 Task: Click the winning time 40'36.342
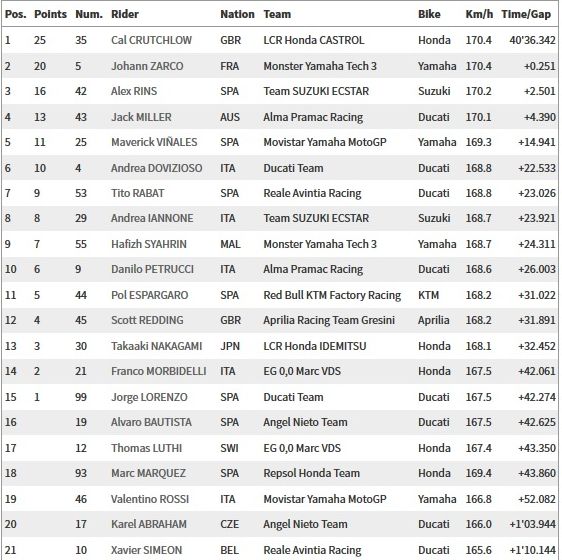pos(532,40)
